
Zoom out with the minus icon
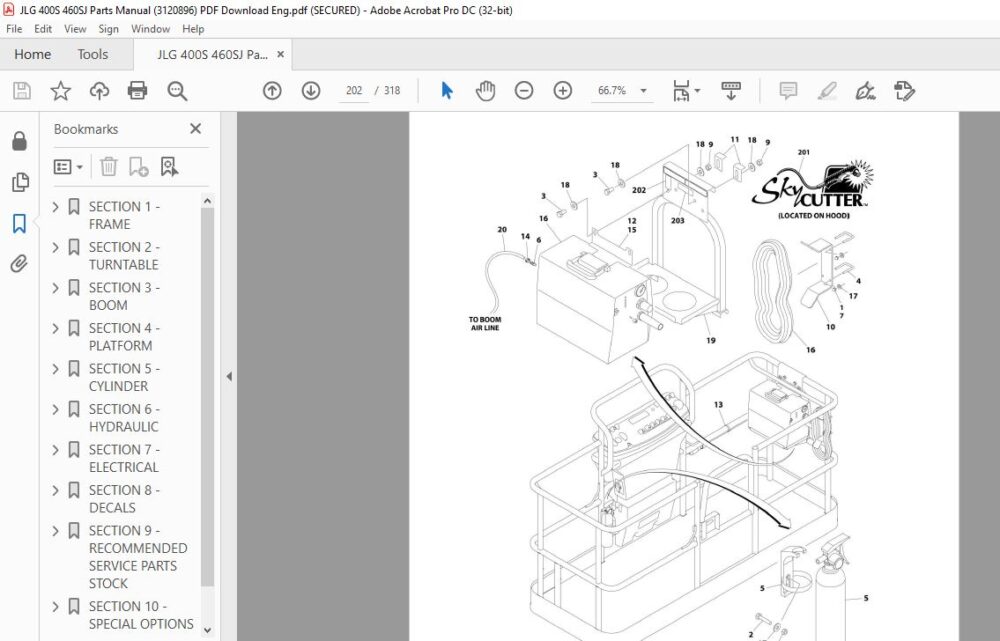524,91
